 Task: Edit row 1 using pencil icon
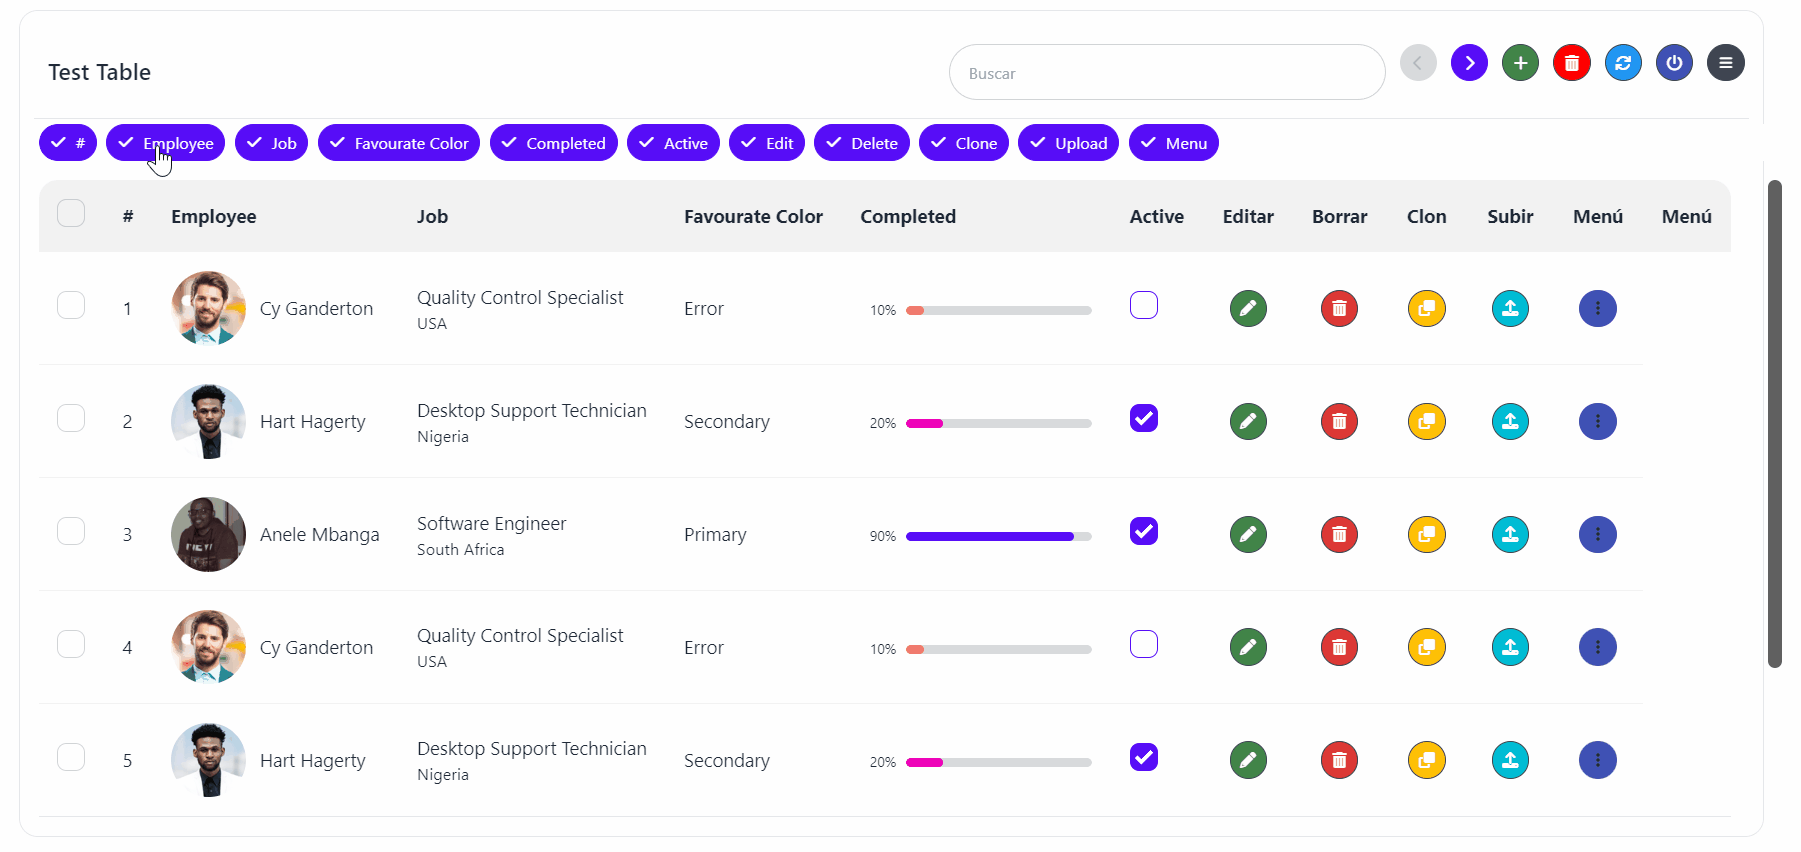[x=1248, y=308]
